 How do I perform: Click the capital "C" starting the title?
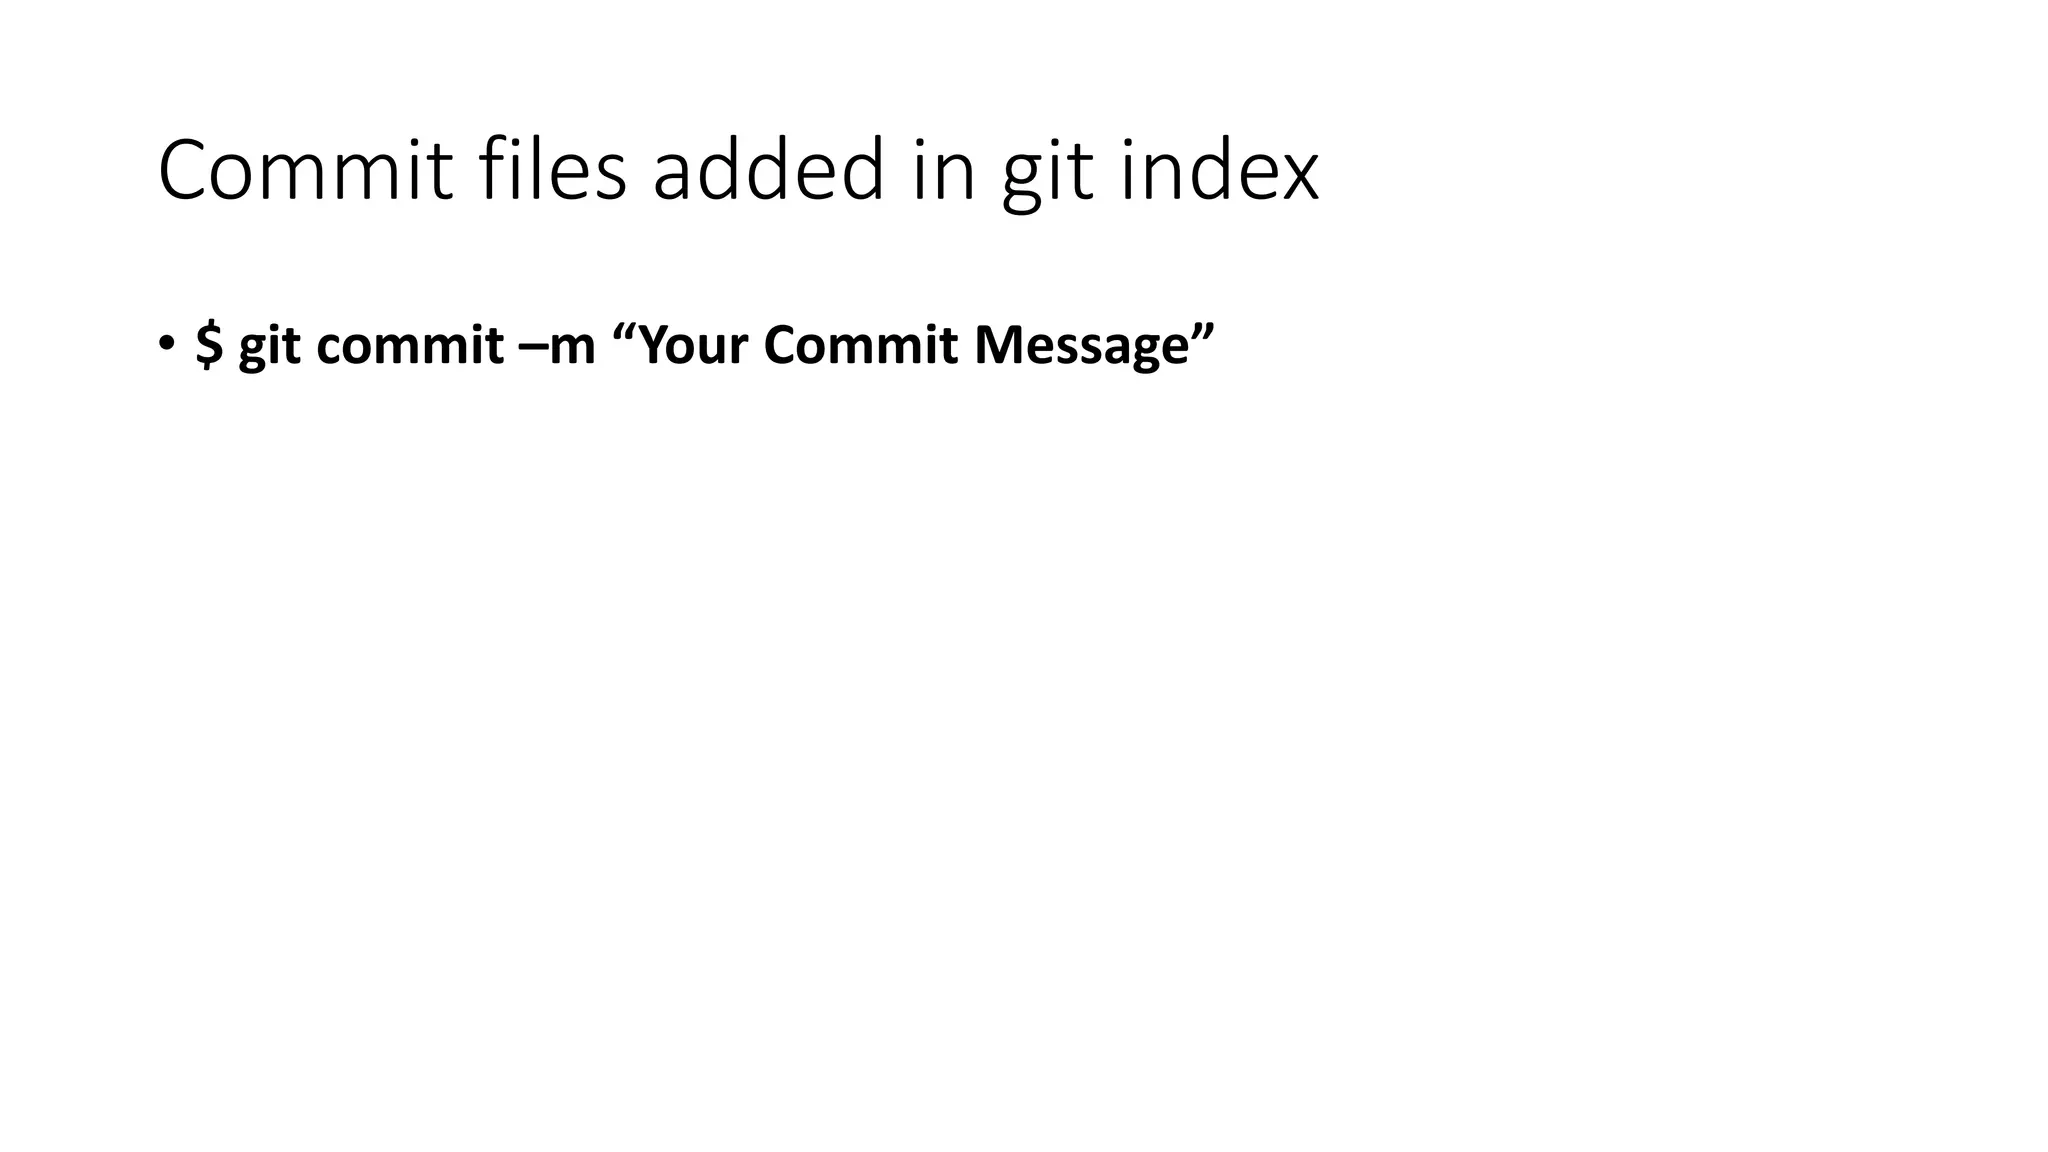(183, 171)
